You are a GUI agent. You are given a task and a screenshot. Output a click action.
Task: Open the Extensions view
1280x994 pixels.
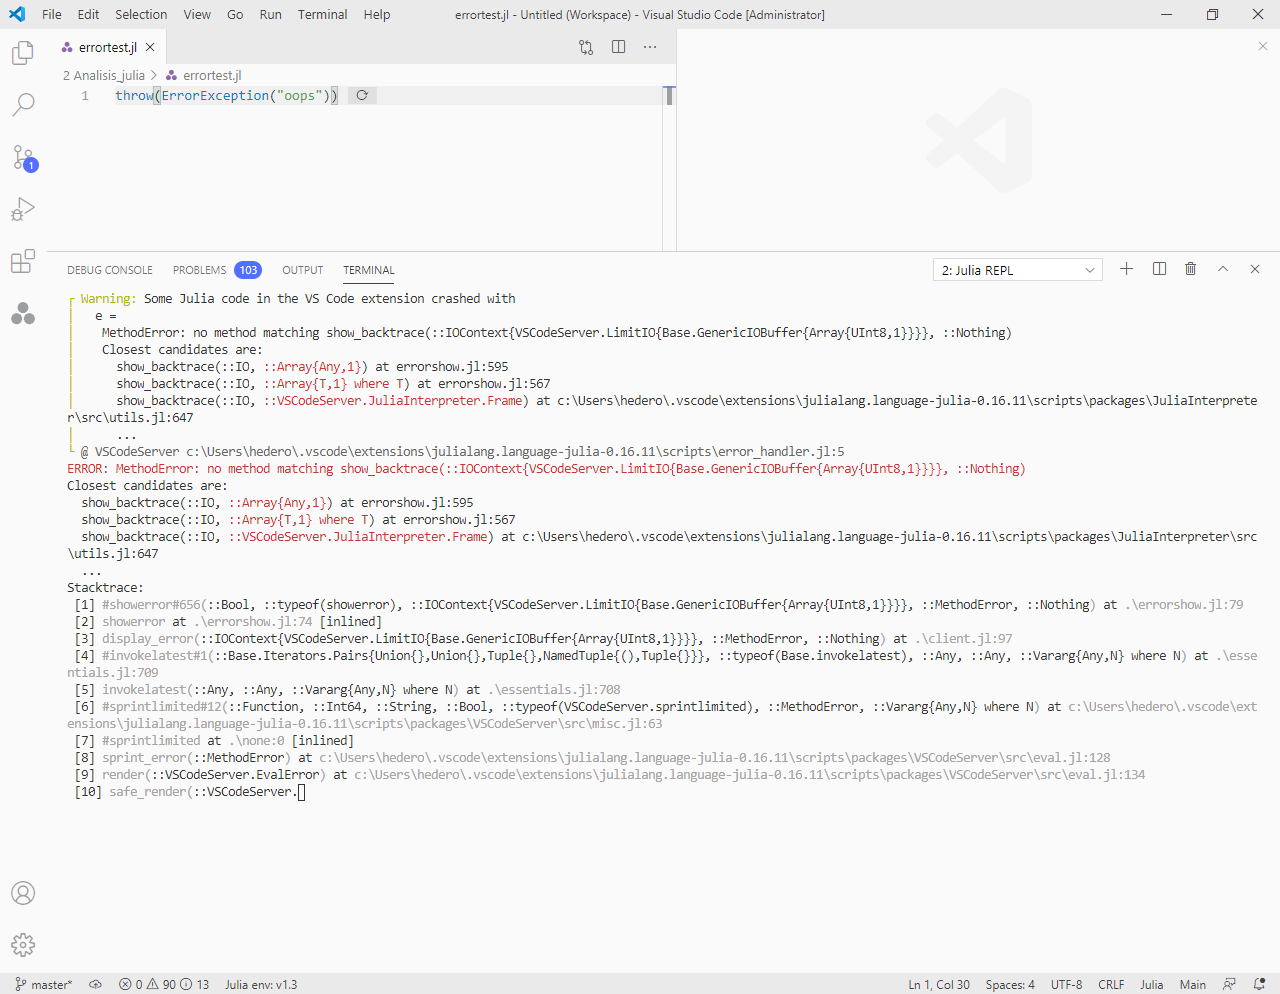tap(23, 262)
